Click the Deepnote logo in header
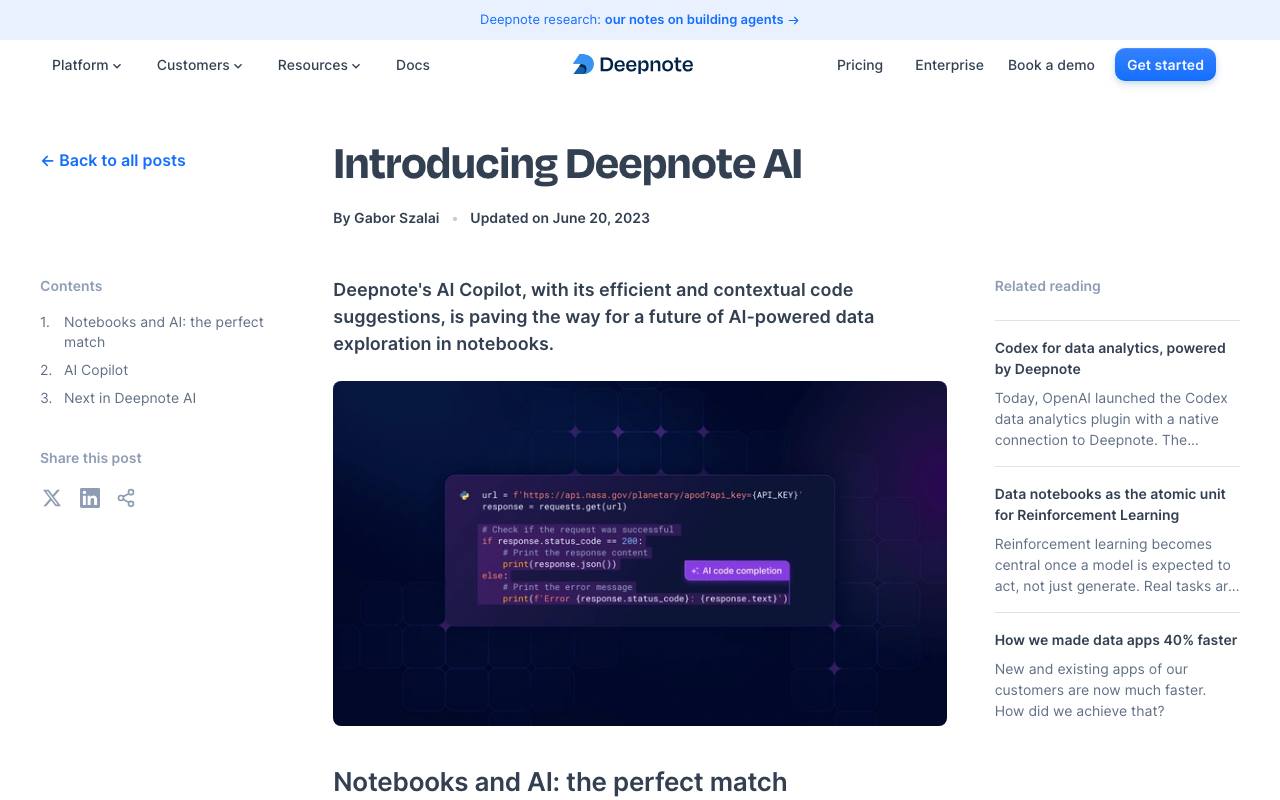This screenshot has width=1280, height=800. click(x=633, y=65)
